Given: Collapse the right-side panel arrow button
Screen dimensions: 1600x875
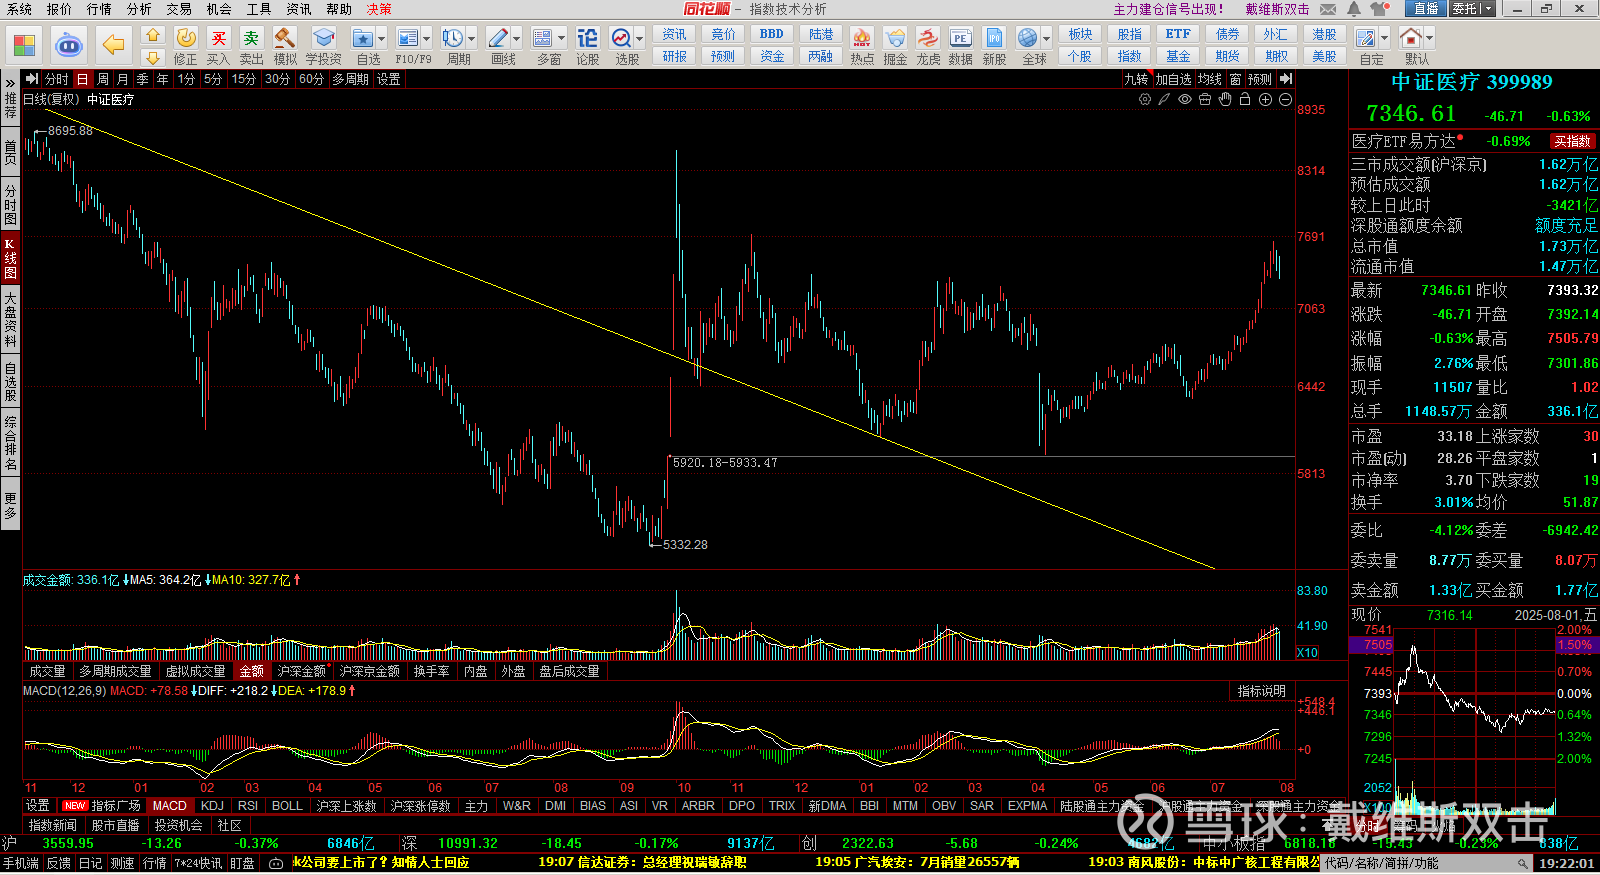Looking at the screenshot, I should (1286, 79).
